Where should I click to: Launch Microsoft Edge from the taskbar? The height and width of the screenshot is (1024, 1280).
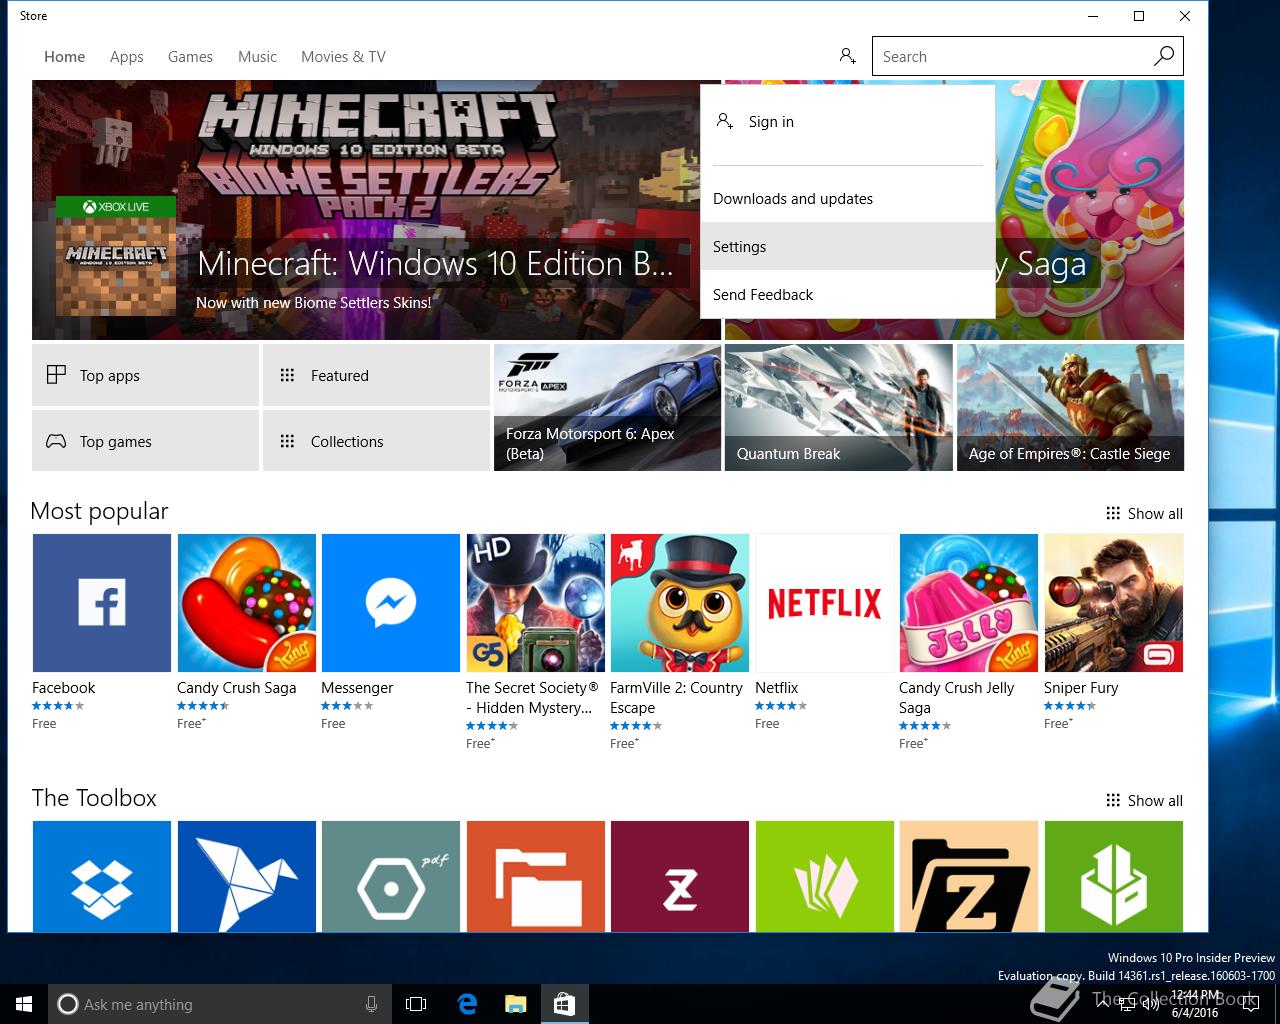(467, 1004)
